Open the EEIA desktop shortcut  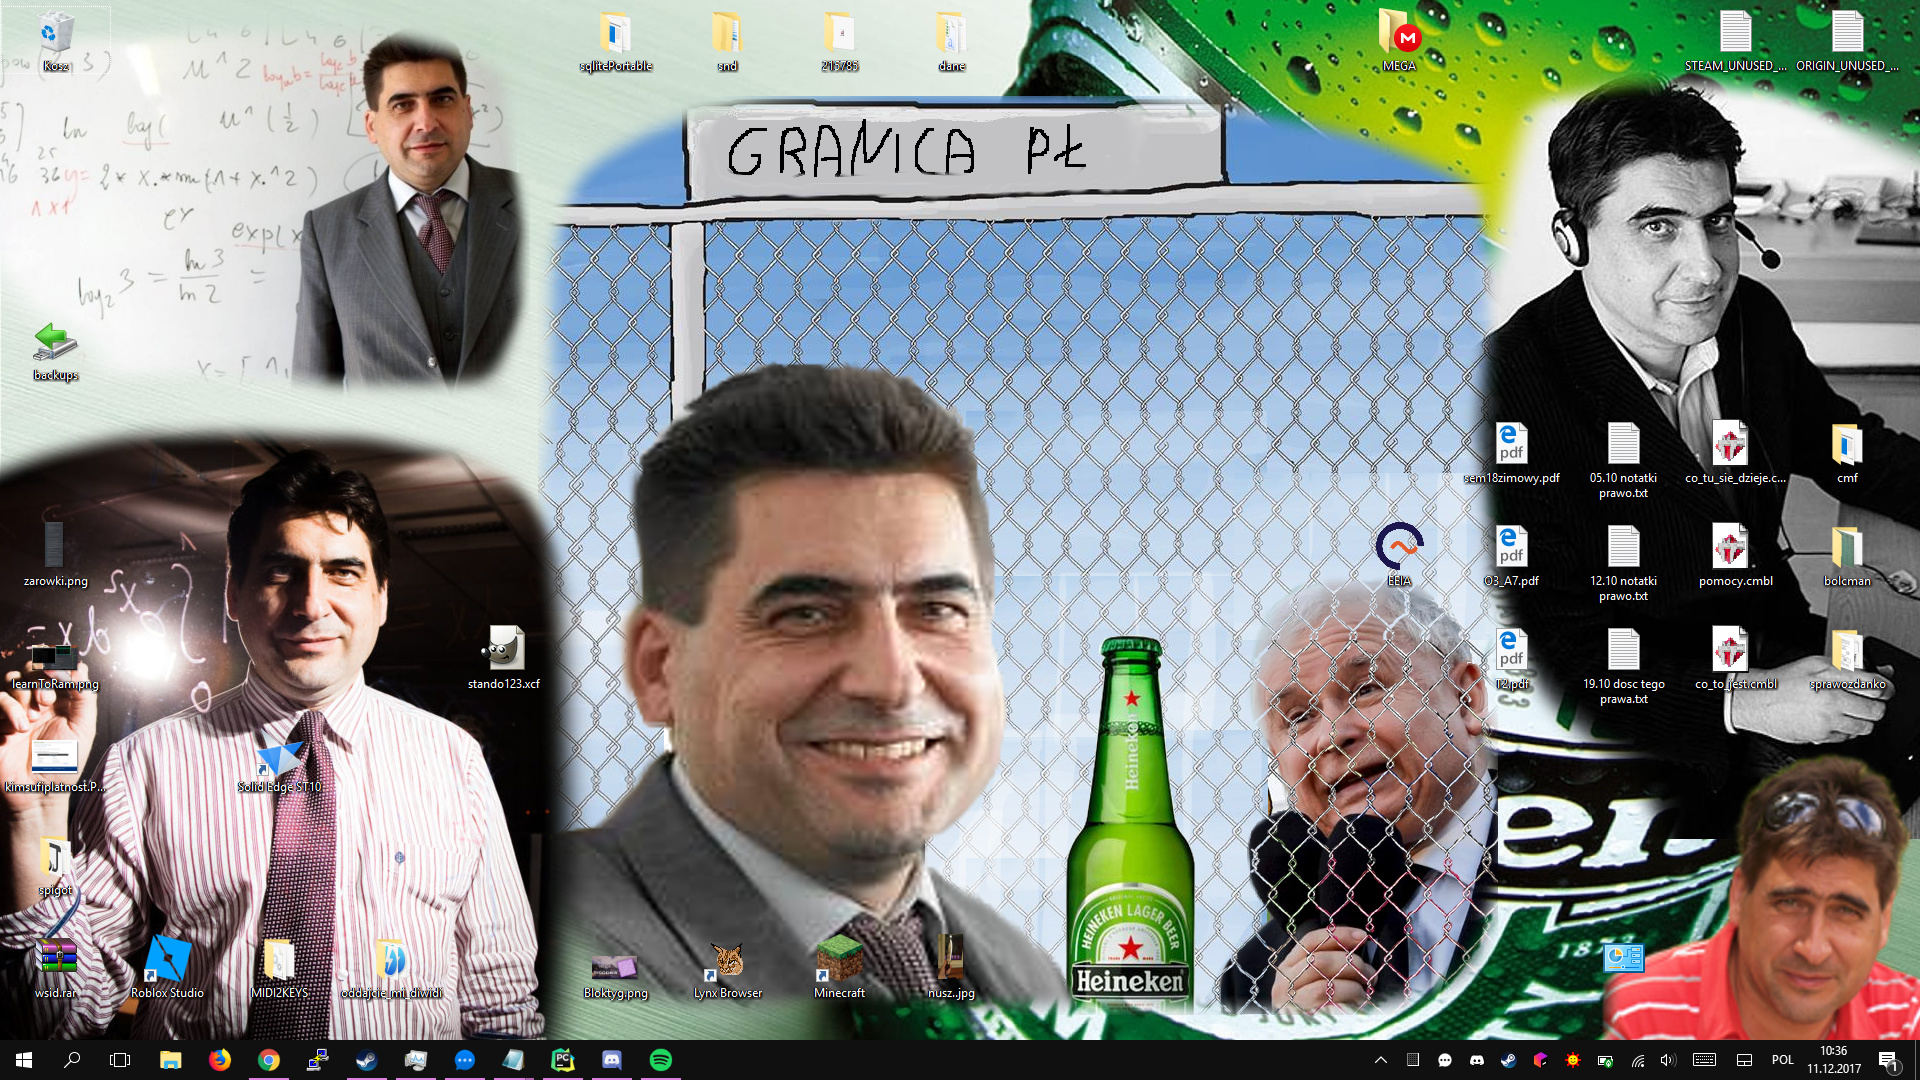(1398, 547)
